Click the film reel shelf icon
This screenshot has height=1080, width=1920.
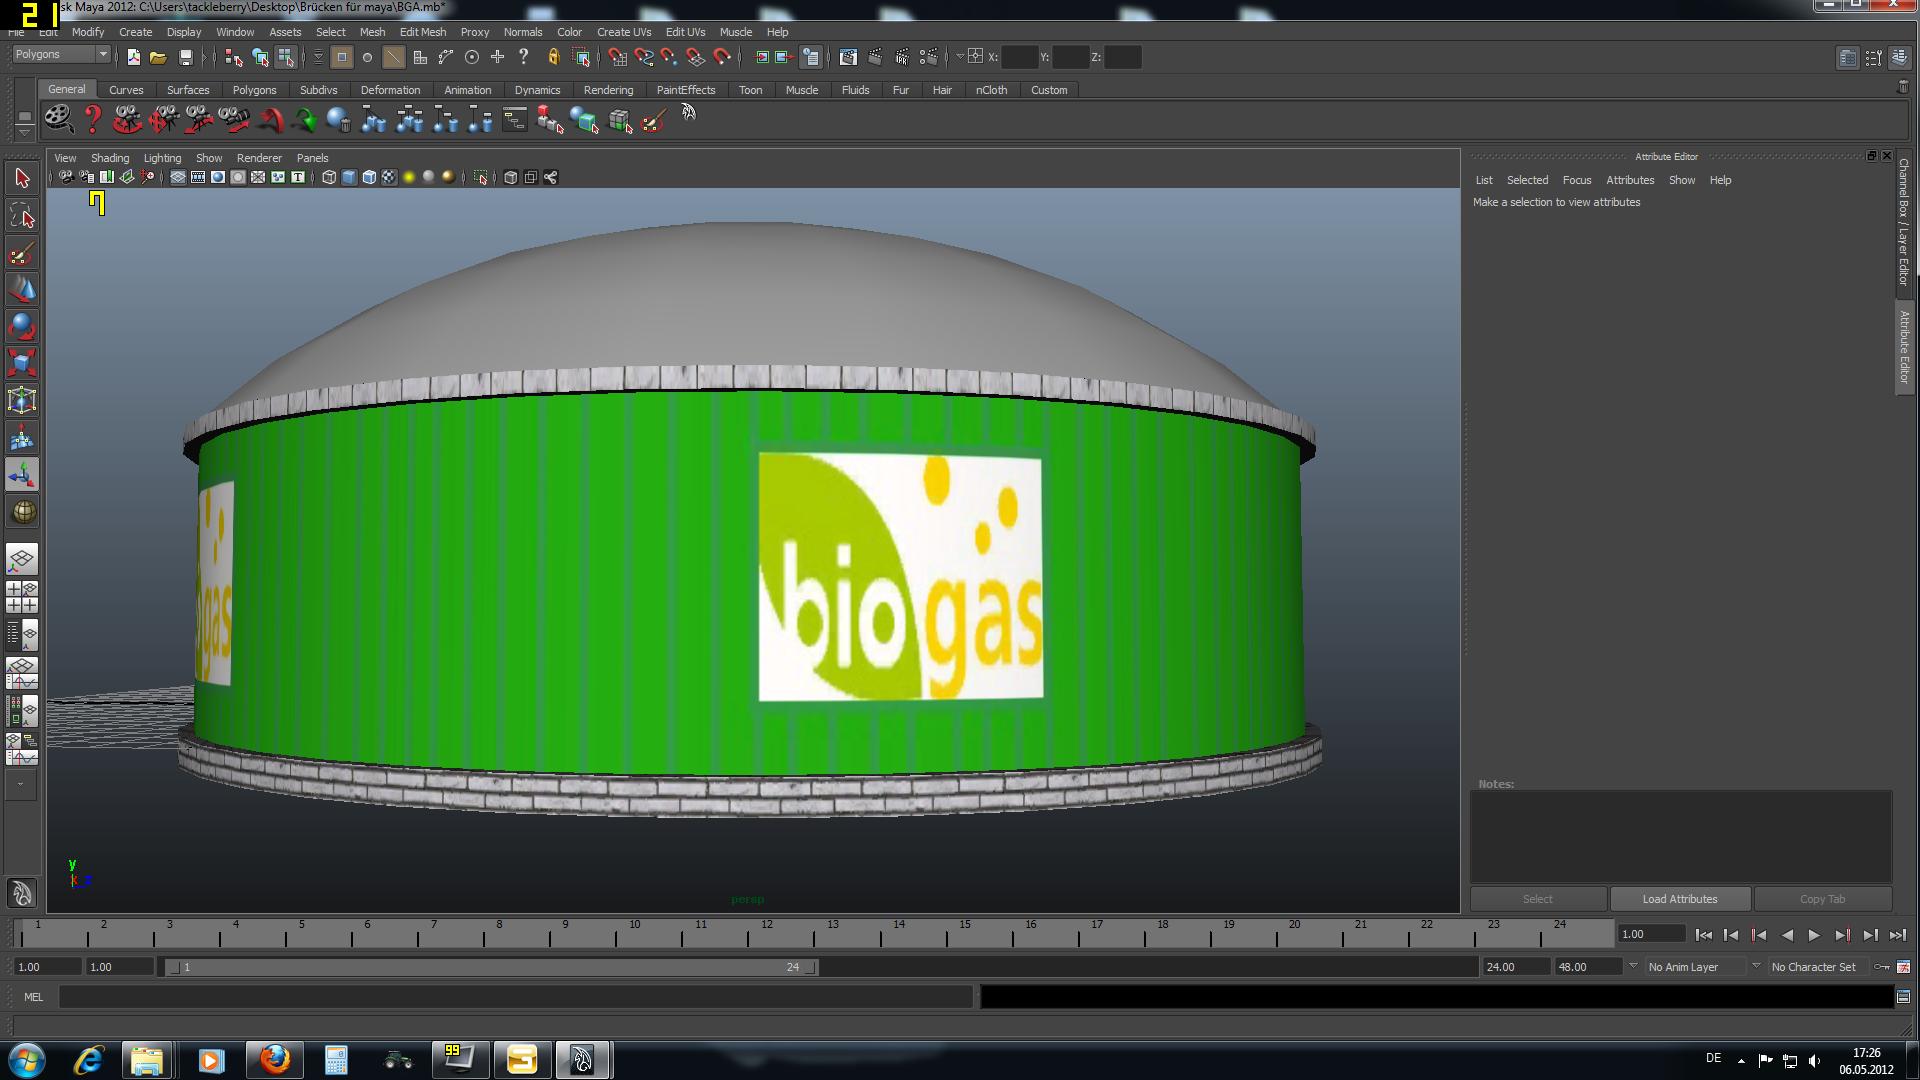point(59,119)
